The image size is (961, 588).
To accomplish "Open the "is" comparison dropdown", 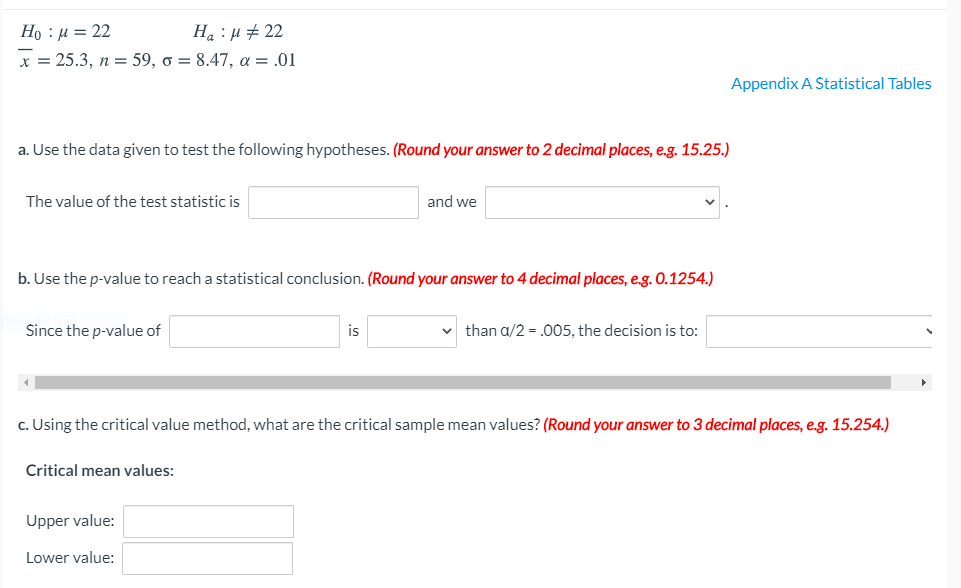I will (410, 331).
